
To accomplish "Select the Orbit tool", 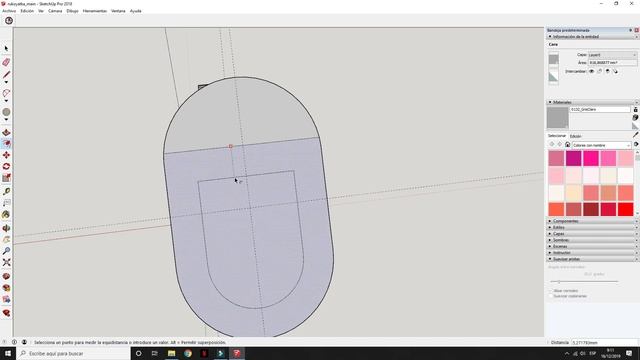I will (6, 228).
